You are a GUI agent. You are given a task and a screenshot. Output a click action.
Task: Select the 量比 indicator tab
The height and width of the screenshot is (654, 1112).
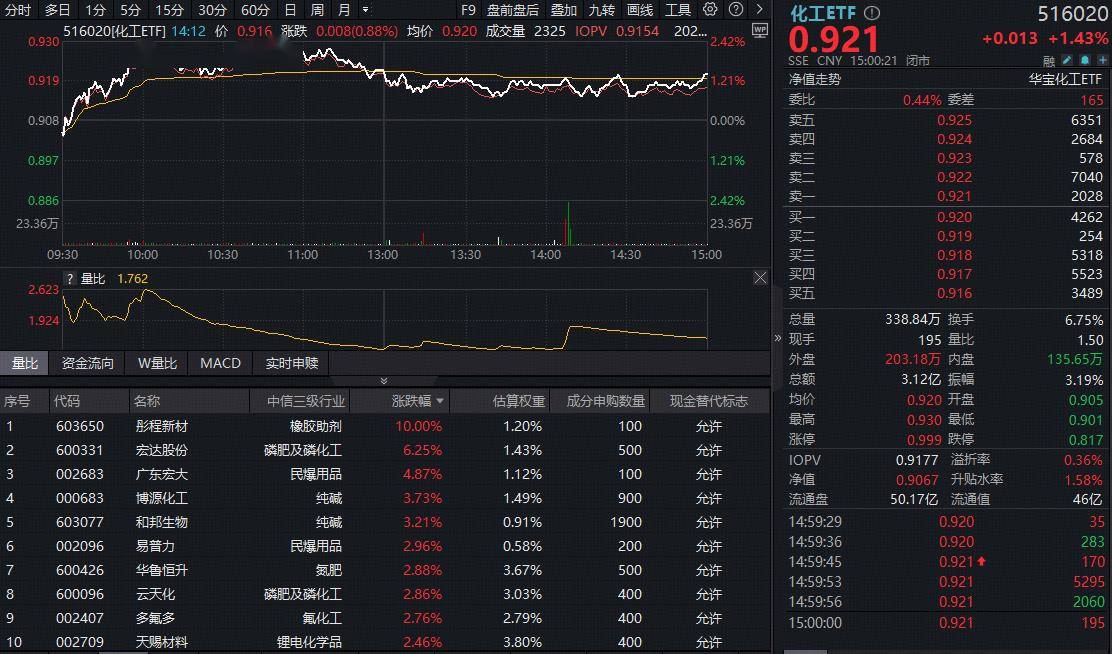click(25, 363)
